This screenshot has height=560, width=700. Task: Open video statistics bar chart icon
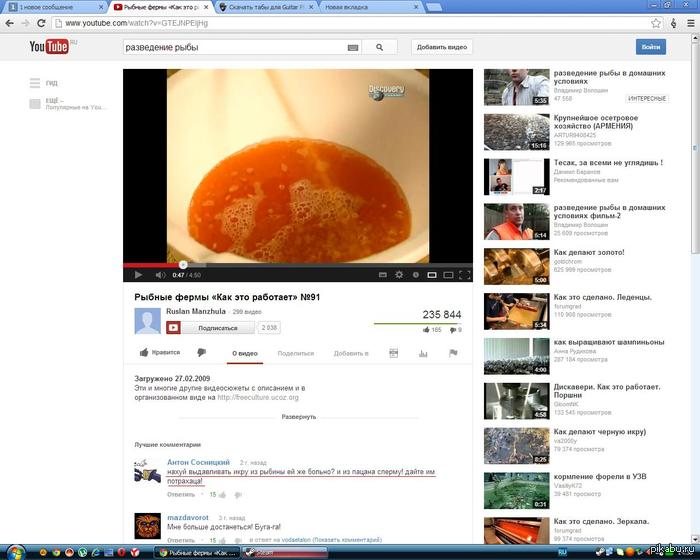423,353
